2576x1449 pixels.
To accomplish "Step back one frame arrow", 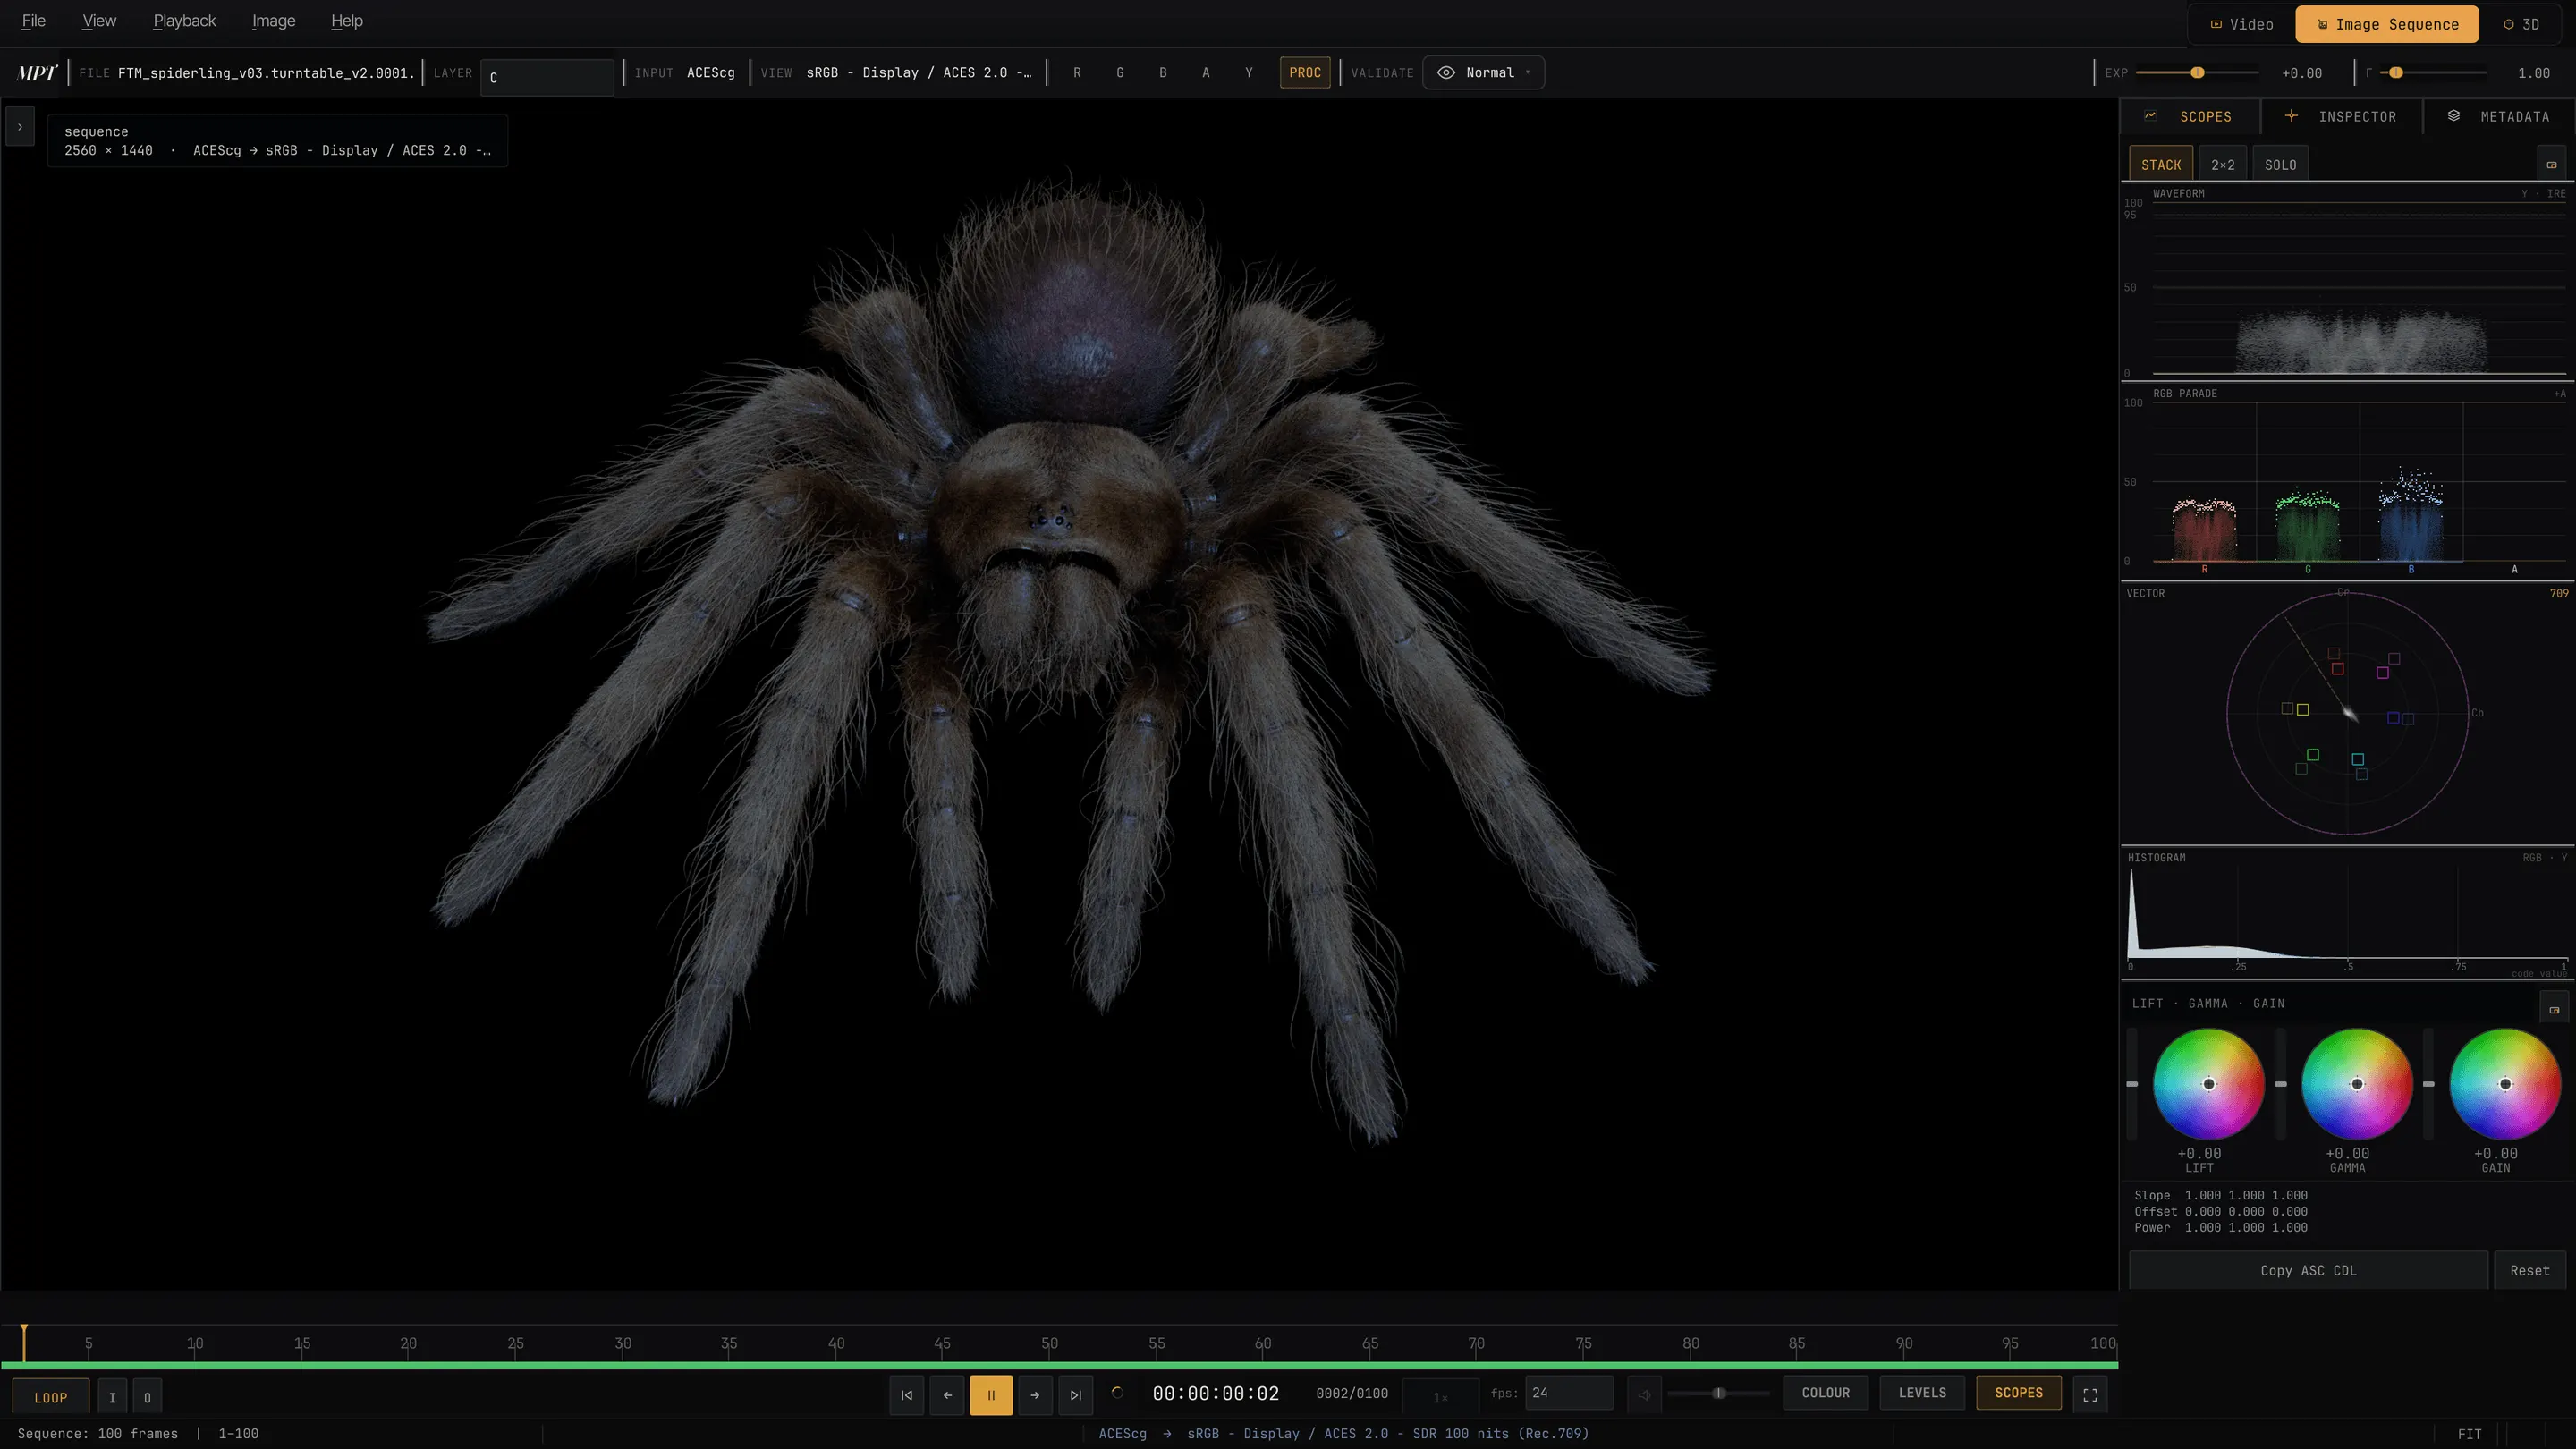I will 947,1395.
